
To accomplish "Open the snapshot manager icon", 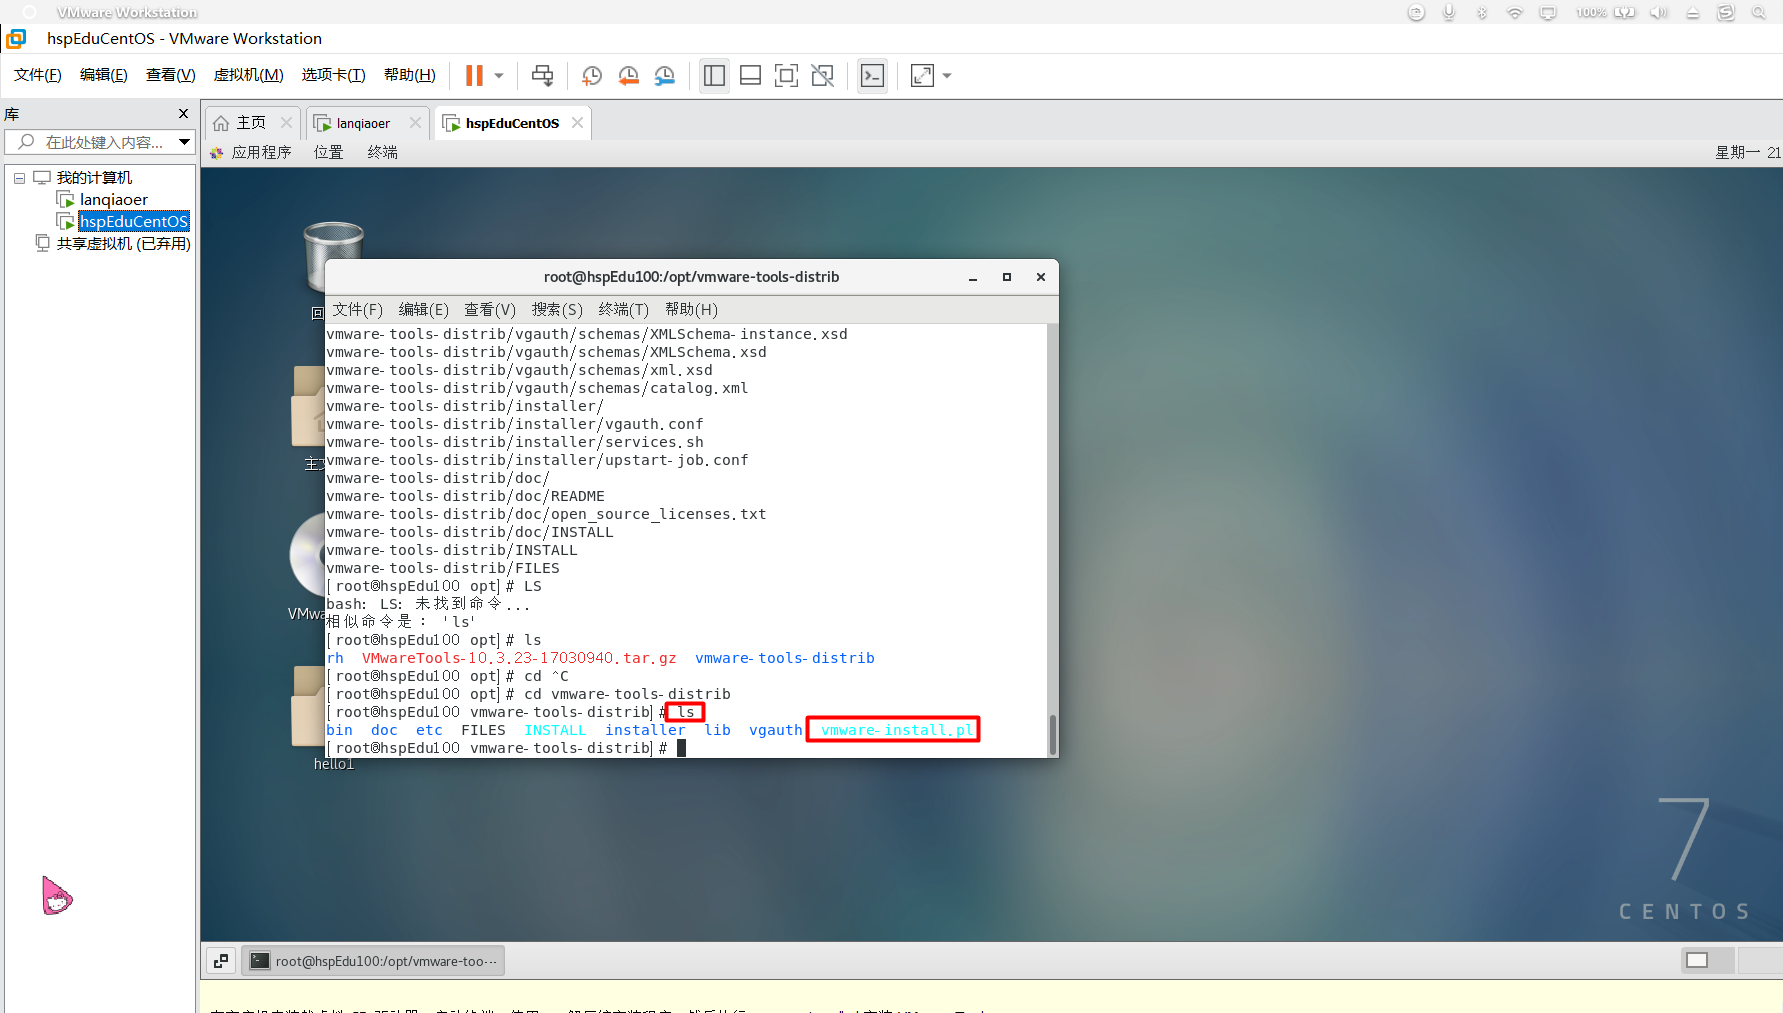I will [x=664, y=76].
